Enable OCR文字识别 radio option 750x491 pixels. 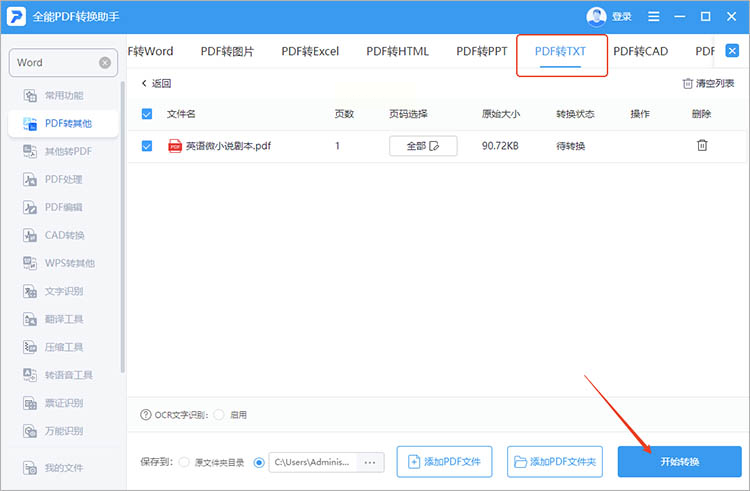219,415
